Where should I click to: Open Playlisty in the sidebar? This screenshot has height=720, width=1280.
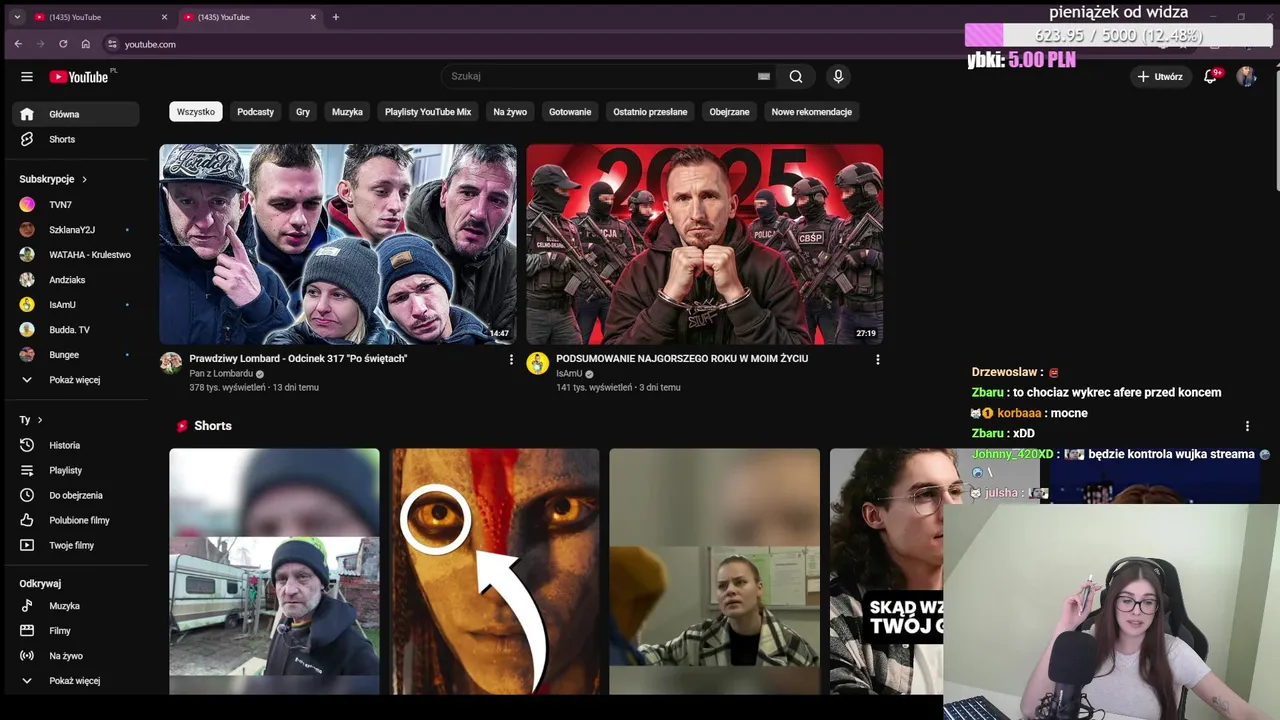[76, 470]
